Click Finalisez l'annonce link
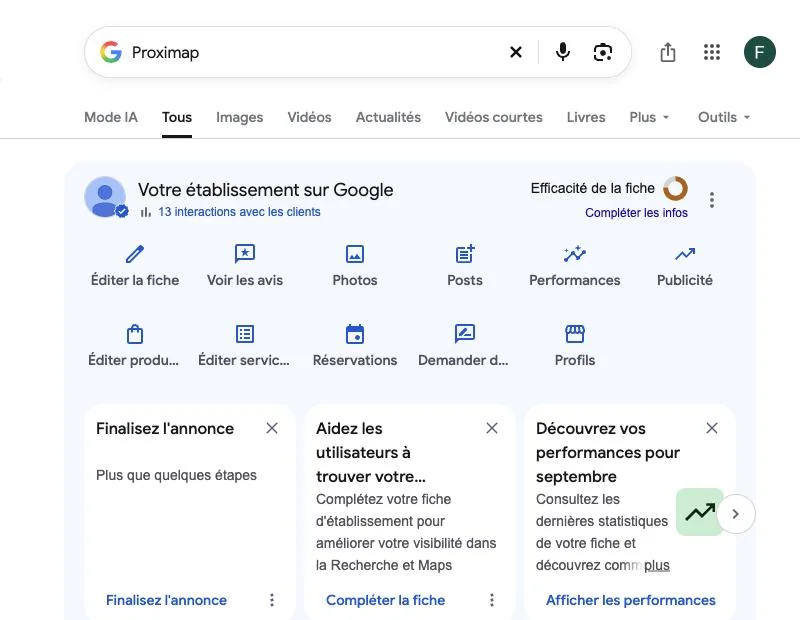This screenshot has height=620, width=800. (166, 600)
